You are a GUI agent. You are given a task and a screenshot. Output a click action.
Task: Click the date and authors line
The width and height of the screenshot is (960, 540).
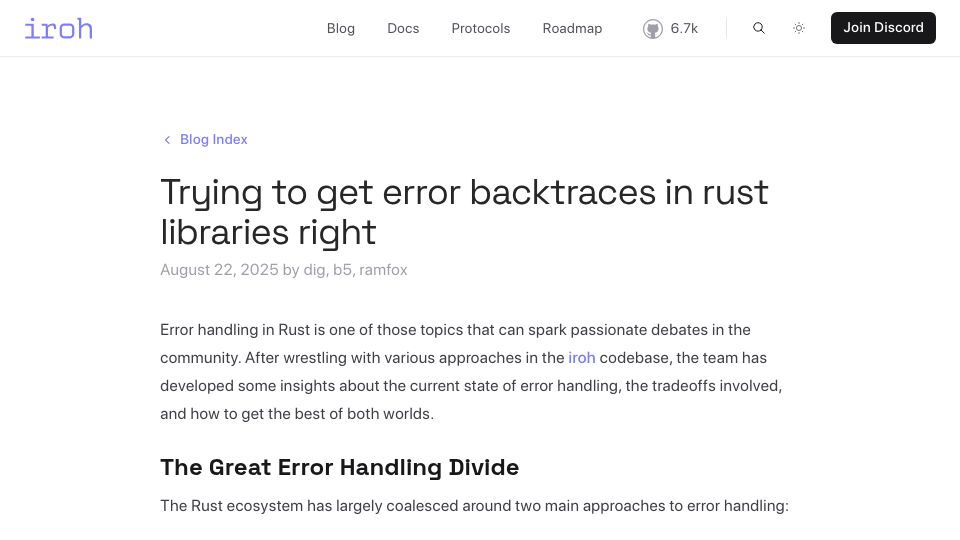click(283, 270)
